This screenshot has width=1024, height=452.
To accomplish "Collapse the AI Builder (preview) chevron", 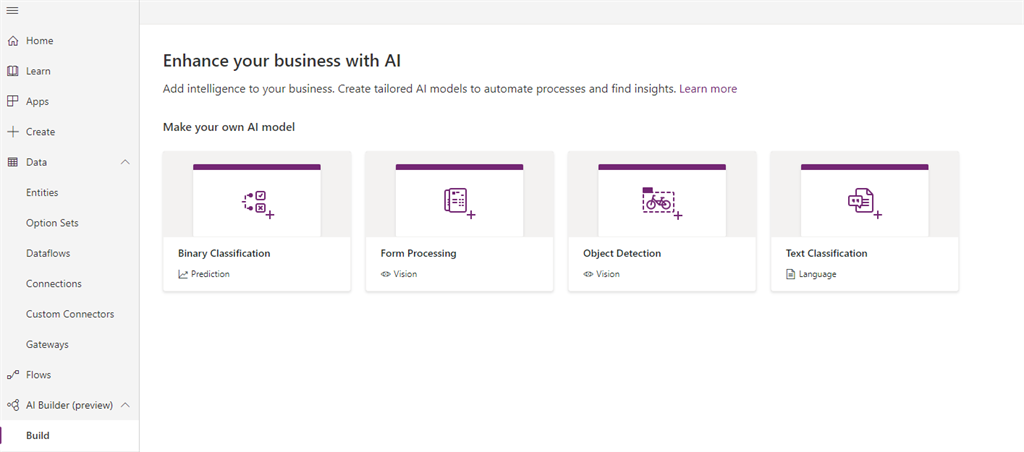I will 126,405.
